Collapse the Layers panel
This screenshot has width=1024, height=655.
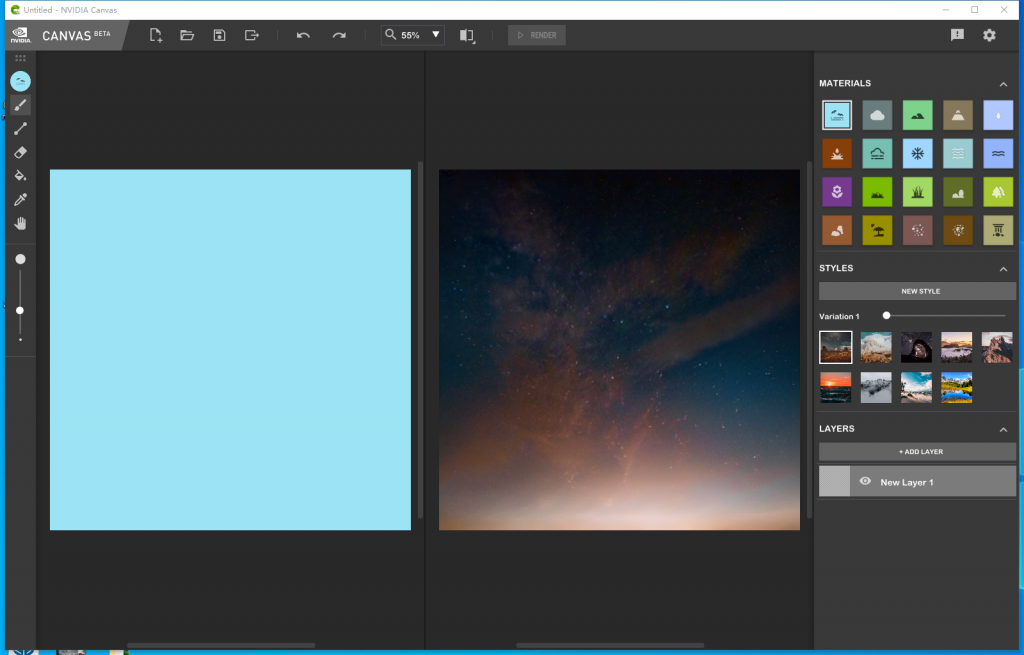pyautogui.click(x=1003, y=430)
